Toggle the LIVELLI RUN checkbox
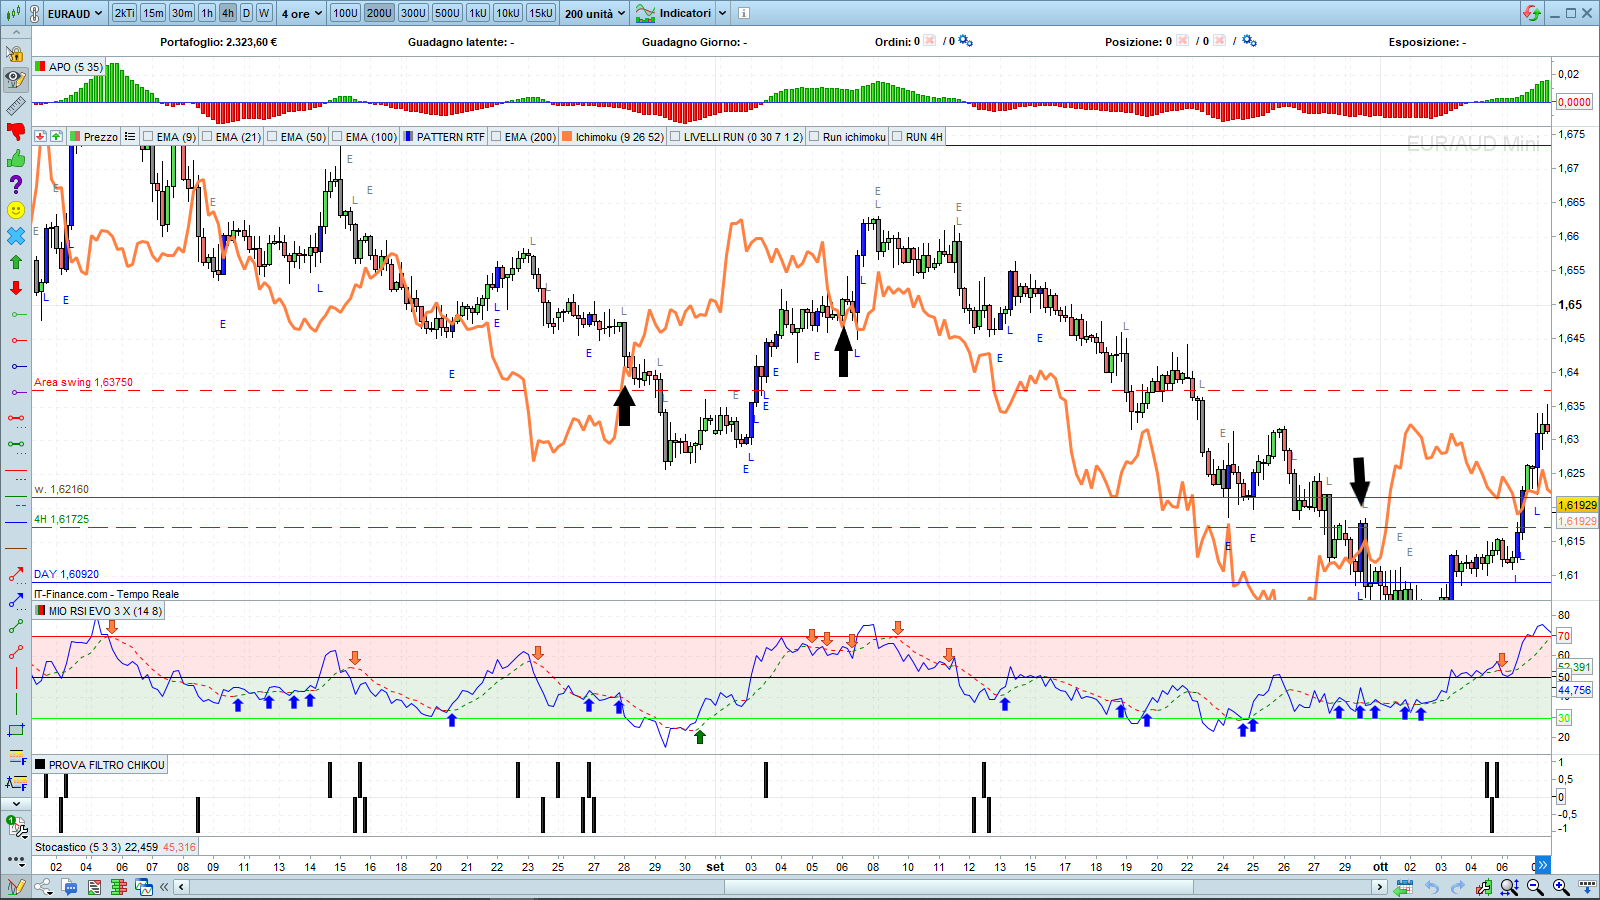Viewport: 1600px width, 900px height. coord(675,137)
